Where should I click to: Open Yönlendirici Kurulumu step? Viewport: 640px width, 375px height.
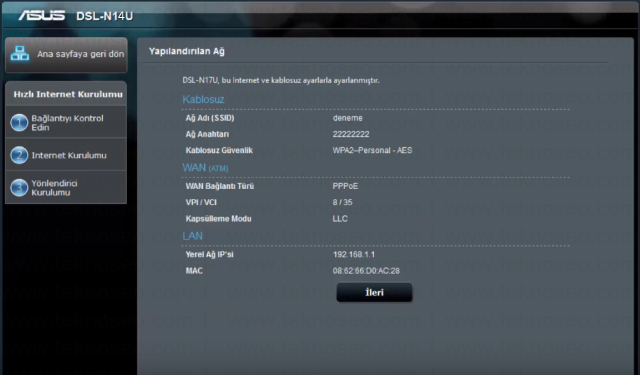pyautogui.click(x=66, y=187)
